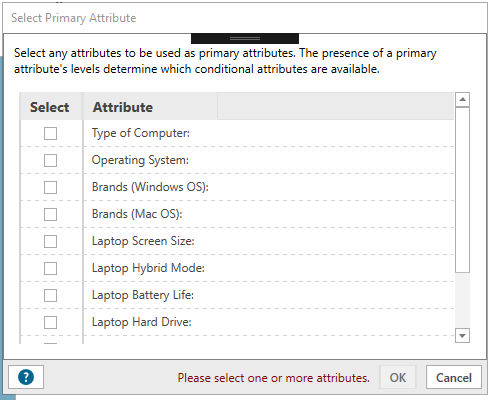The width and height of the screenshot is (490, 400).
Task: Click the dark drag handle at the top
Action: pos(245,39)
